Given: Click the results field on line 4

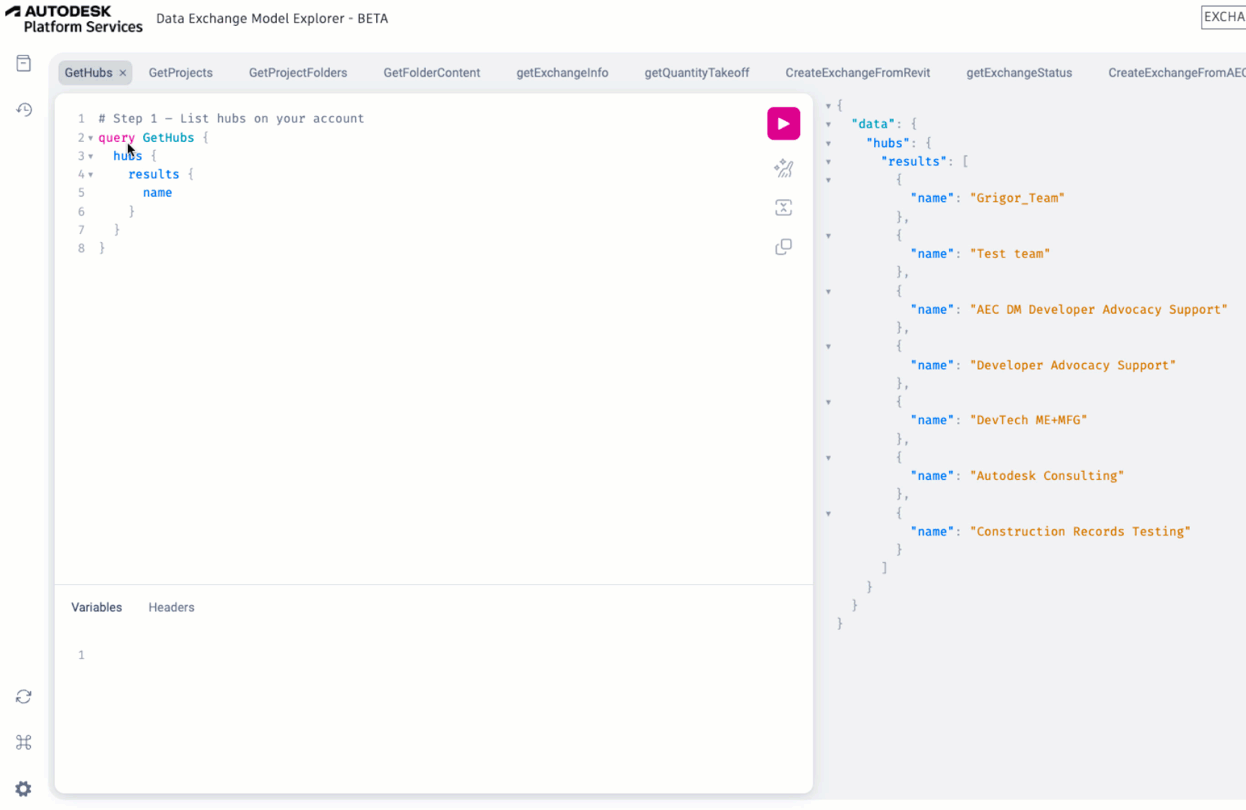Looking at the screenshot, I should pos(153,175).
